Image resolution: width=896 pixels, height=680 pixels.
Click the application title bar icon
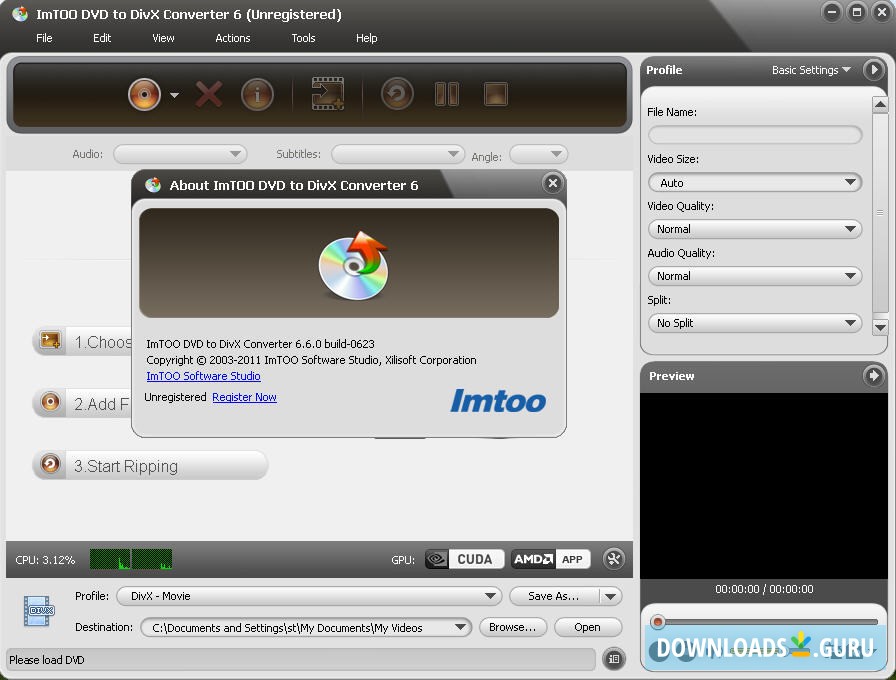point(20,14)
